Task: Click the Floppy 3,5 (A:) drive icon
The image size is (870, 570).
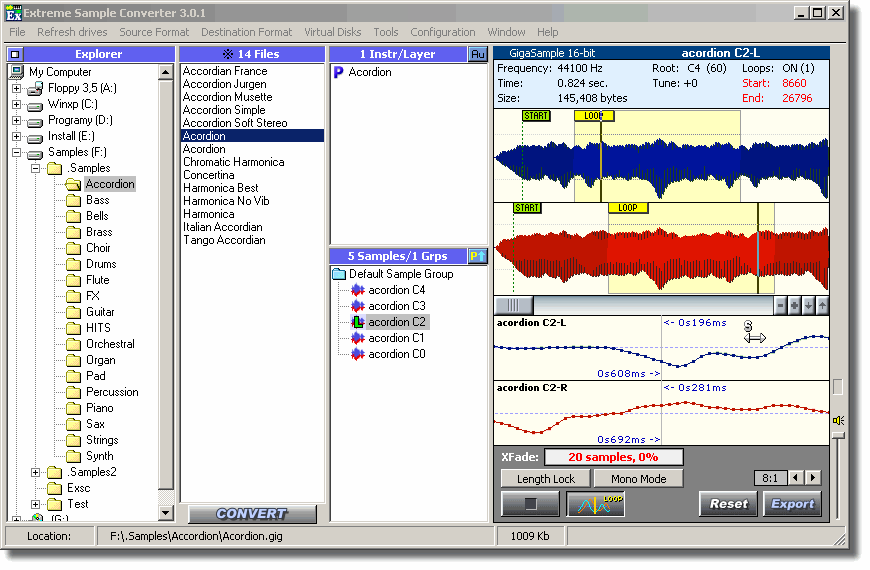Action: 36,88
